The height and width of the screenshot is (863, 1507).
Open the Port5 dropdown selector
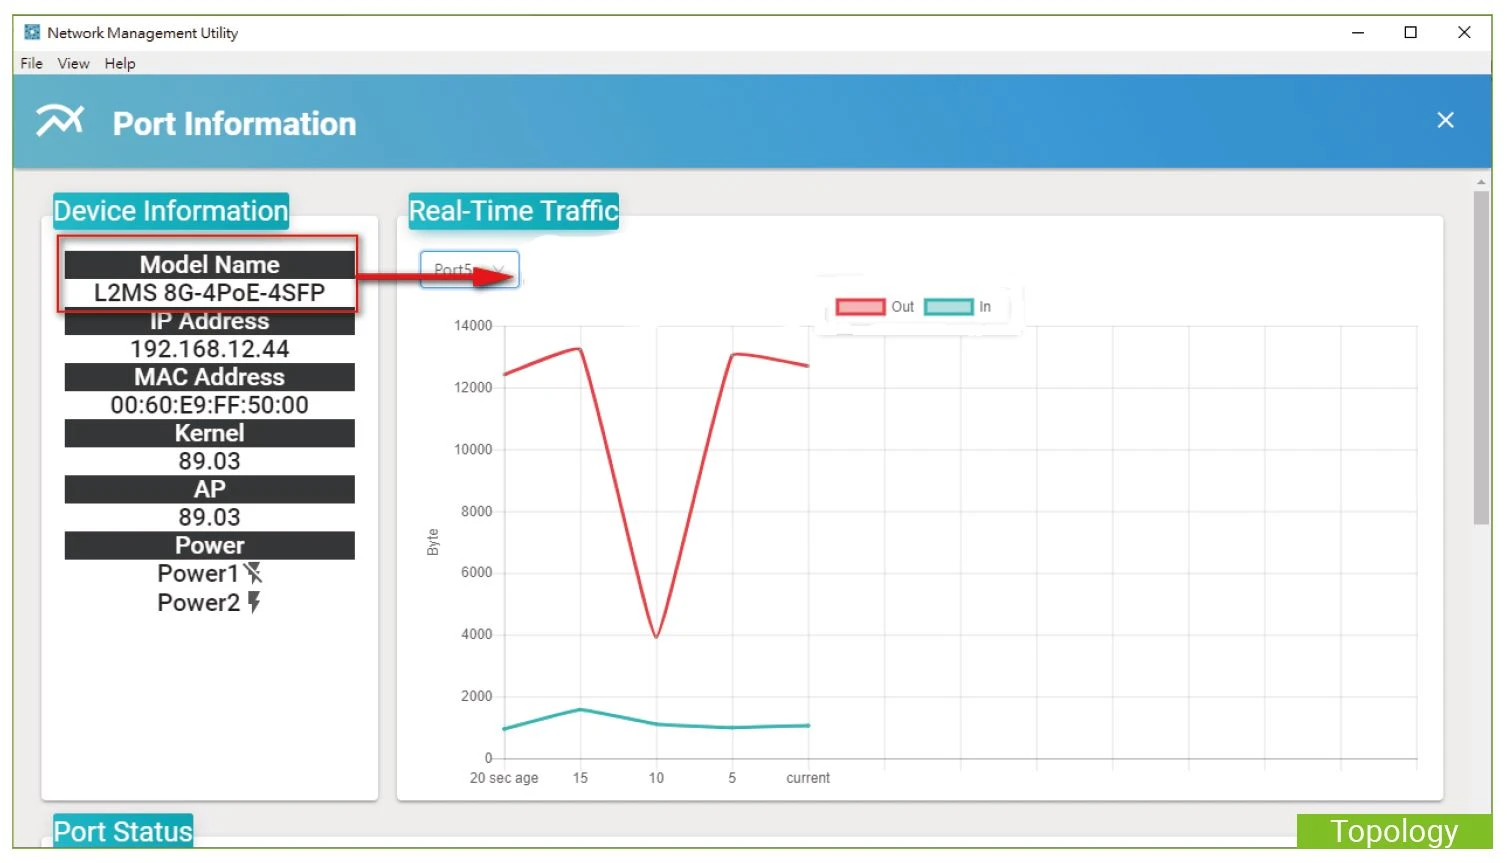click(469, 269)
